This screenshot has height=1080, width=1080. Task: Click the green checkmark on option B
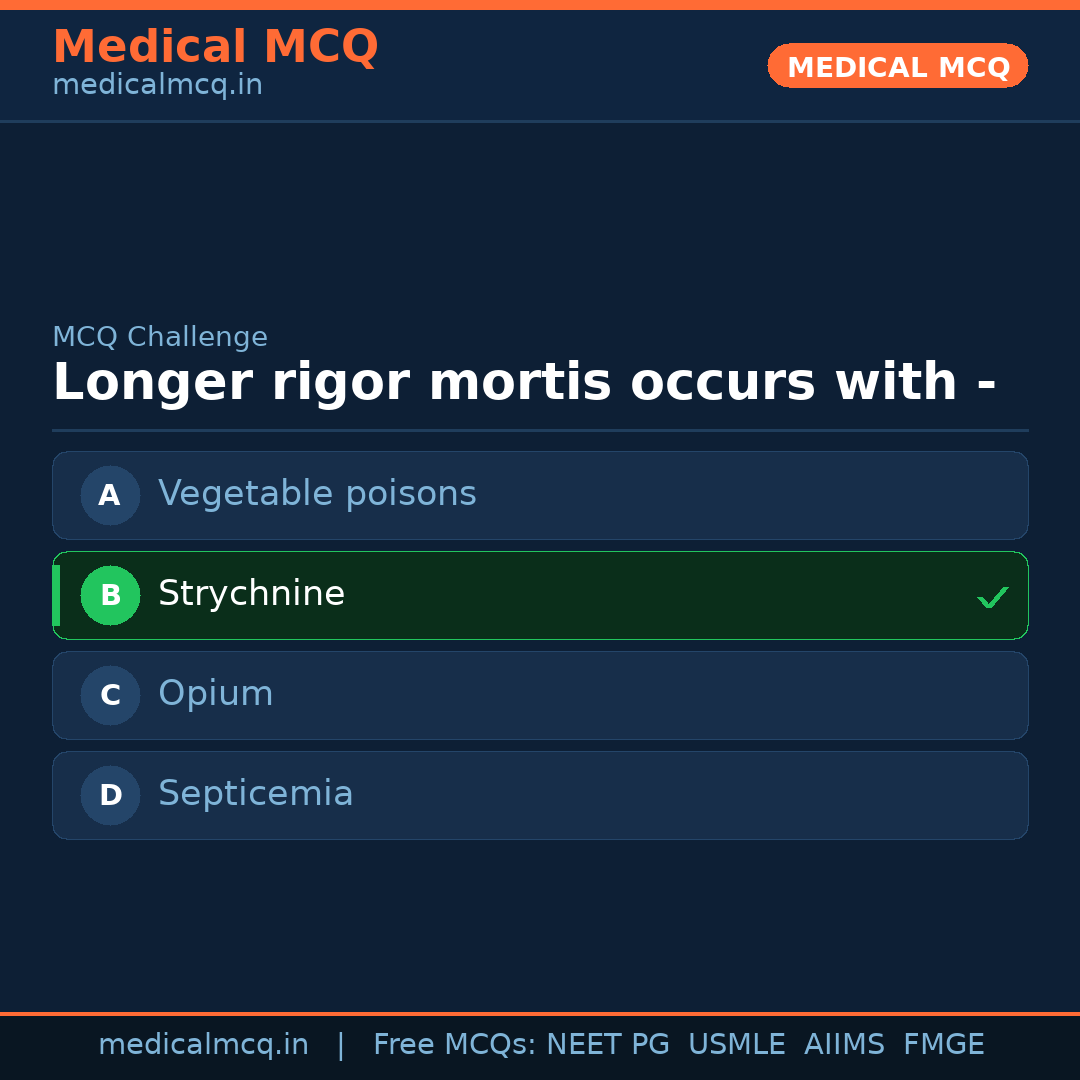(x=993, y=596)
